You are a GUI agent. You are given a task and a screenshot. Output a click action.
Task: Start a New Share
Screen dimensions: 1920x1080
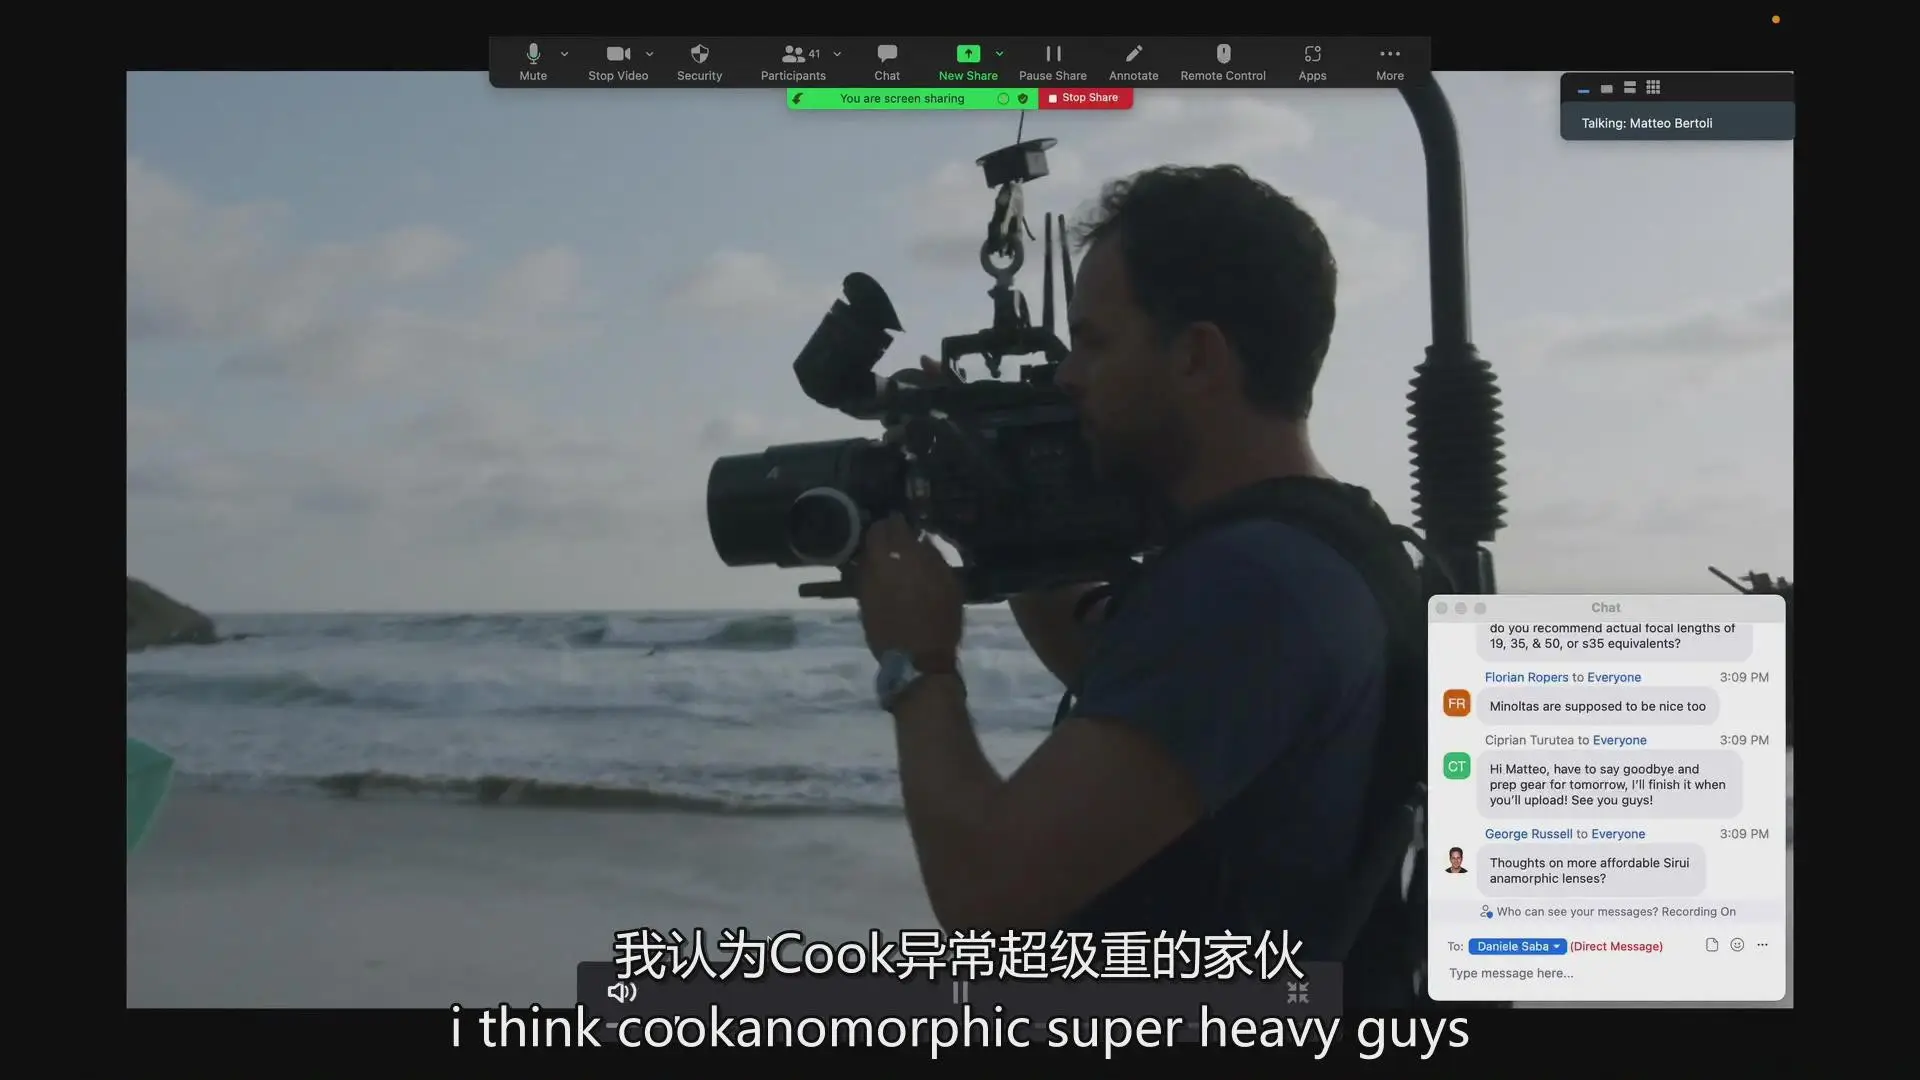coord(968,62)
